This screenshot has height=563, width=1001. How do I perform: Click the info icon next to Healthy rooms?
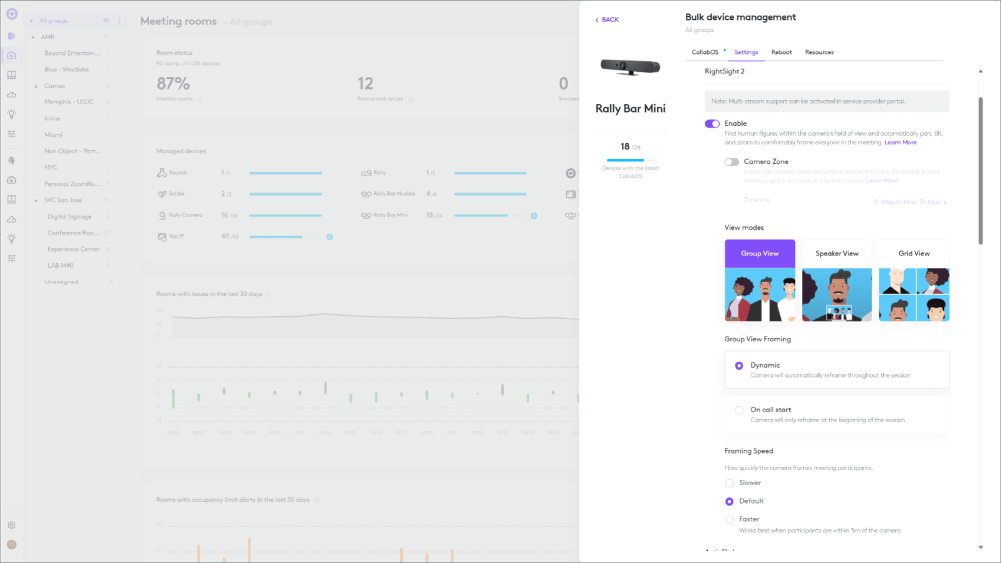pyautogui.click(x=200, y=99)
